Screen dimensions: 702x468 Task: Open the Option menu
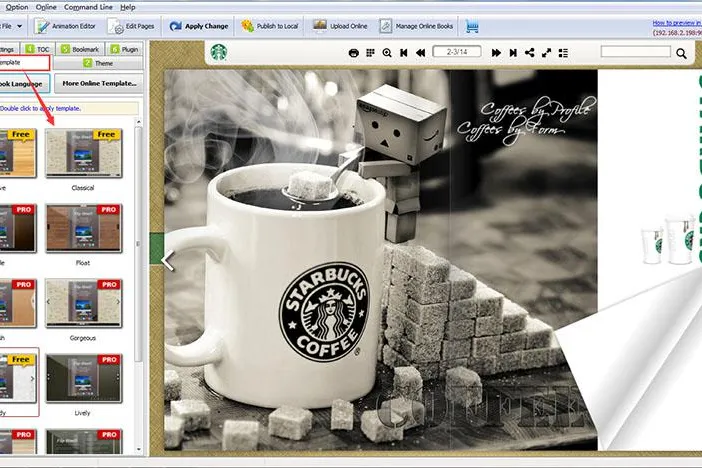tap(17, 7)
